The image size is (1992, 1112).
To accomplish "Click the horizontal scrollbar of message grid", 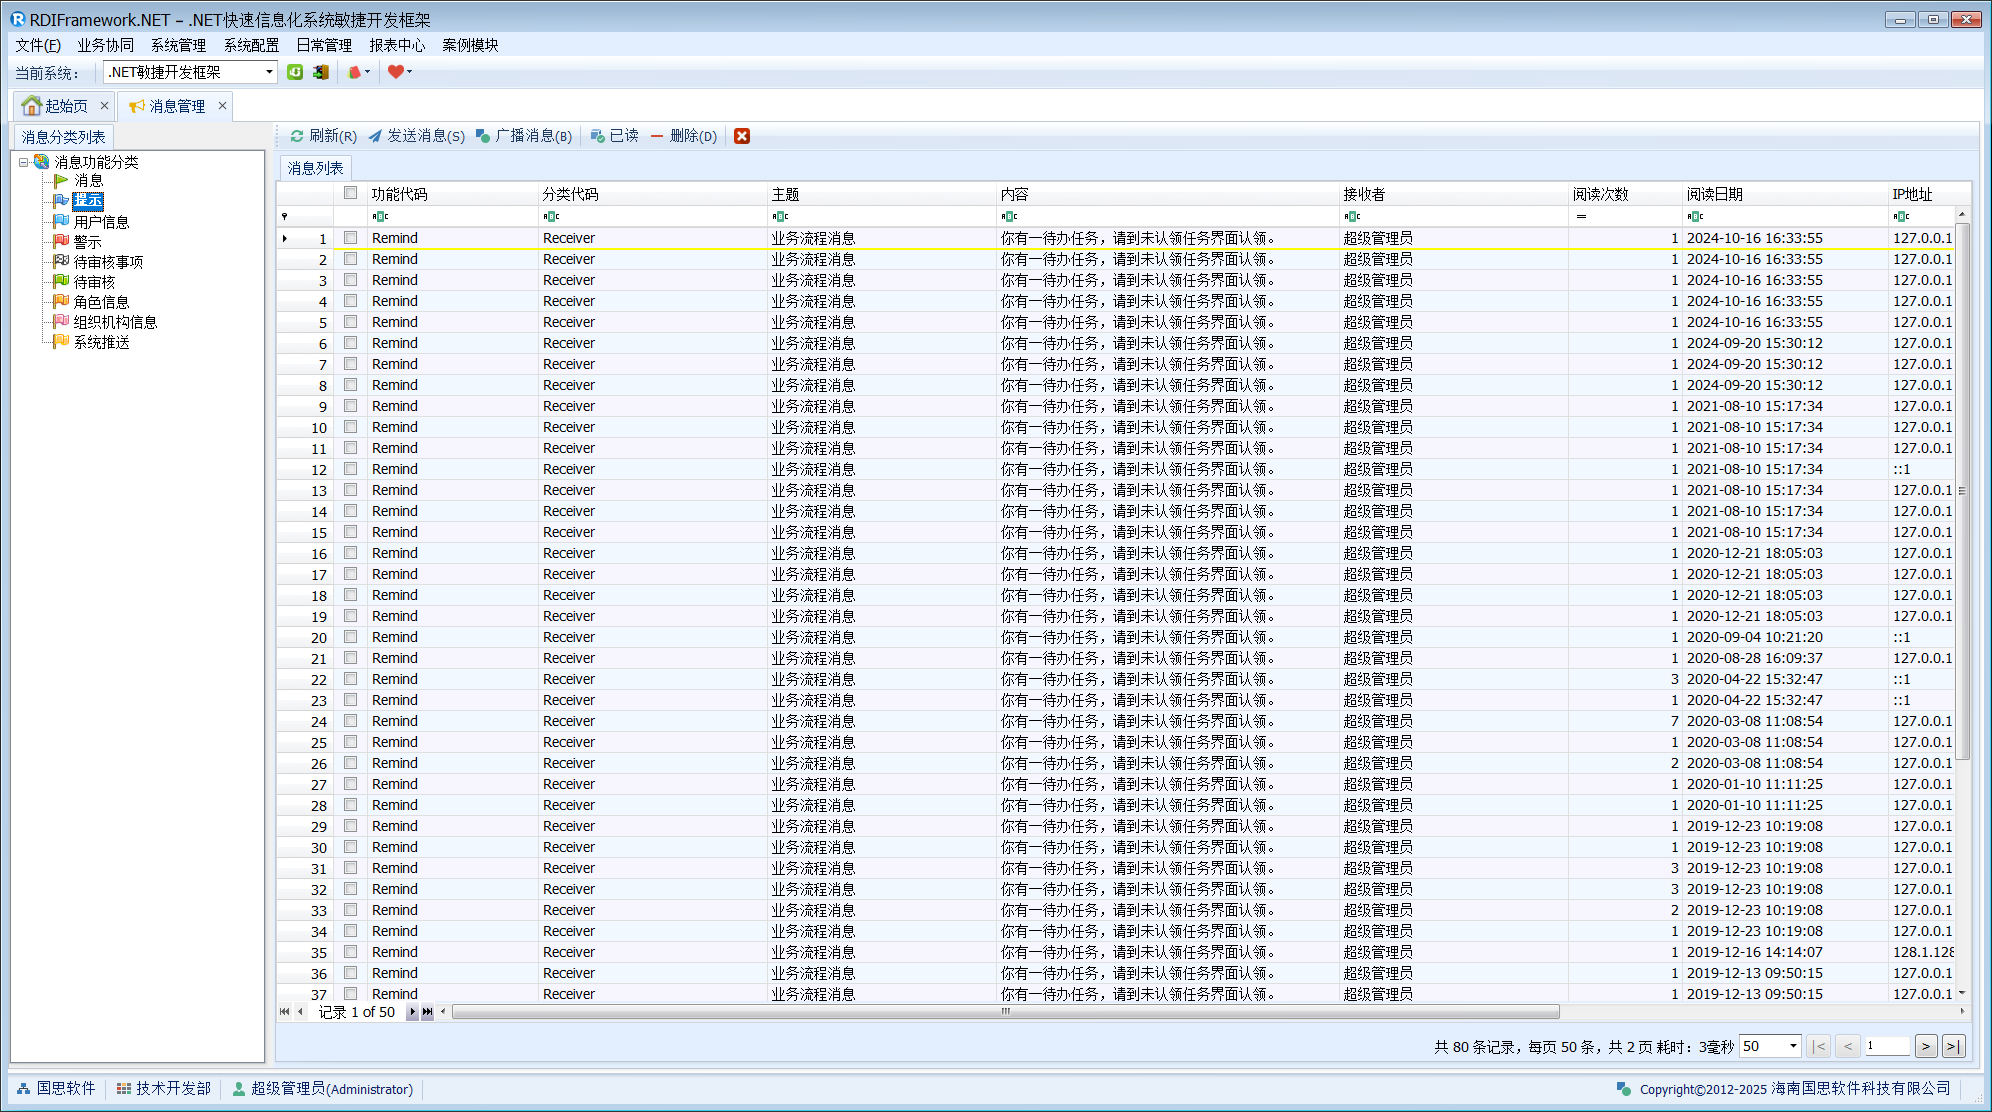I will [1004, 1012].
